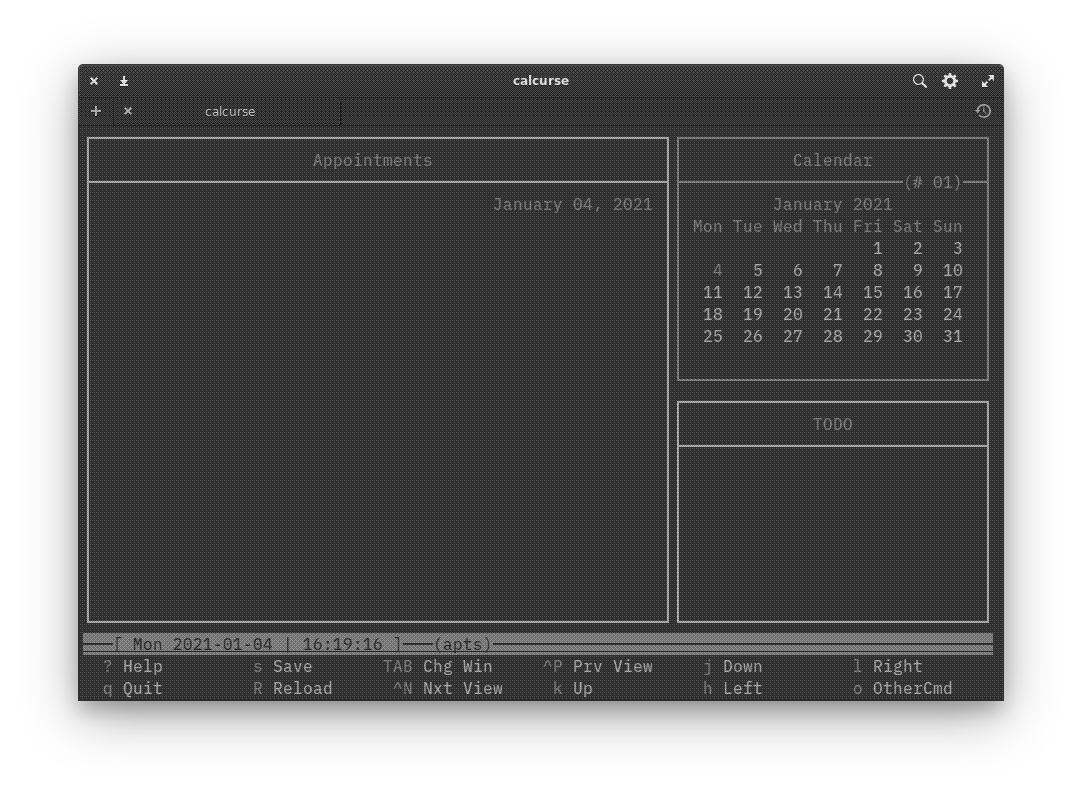The height and width of the screenshot is (793, 1082).
Task: Select day 26 in the calendar
Action: [x=752, y=337]
